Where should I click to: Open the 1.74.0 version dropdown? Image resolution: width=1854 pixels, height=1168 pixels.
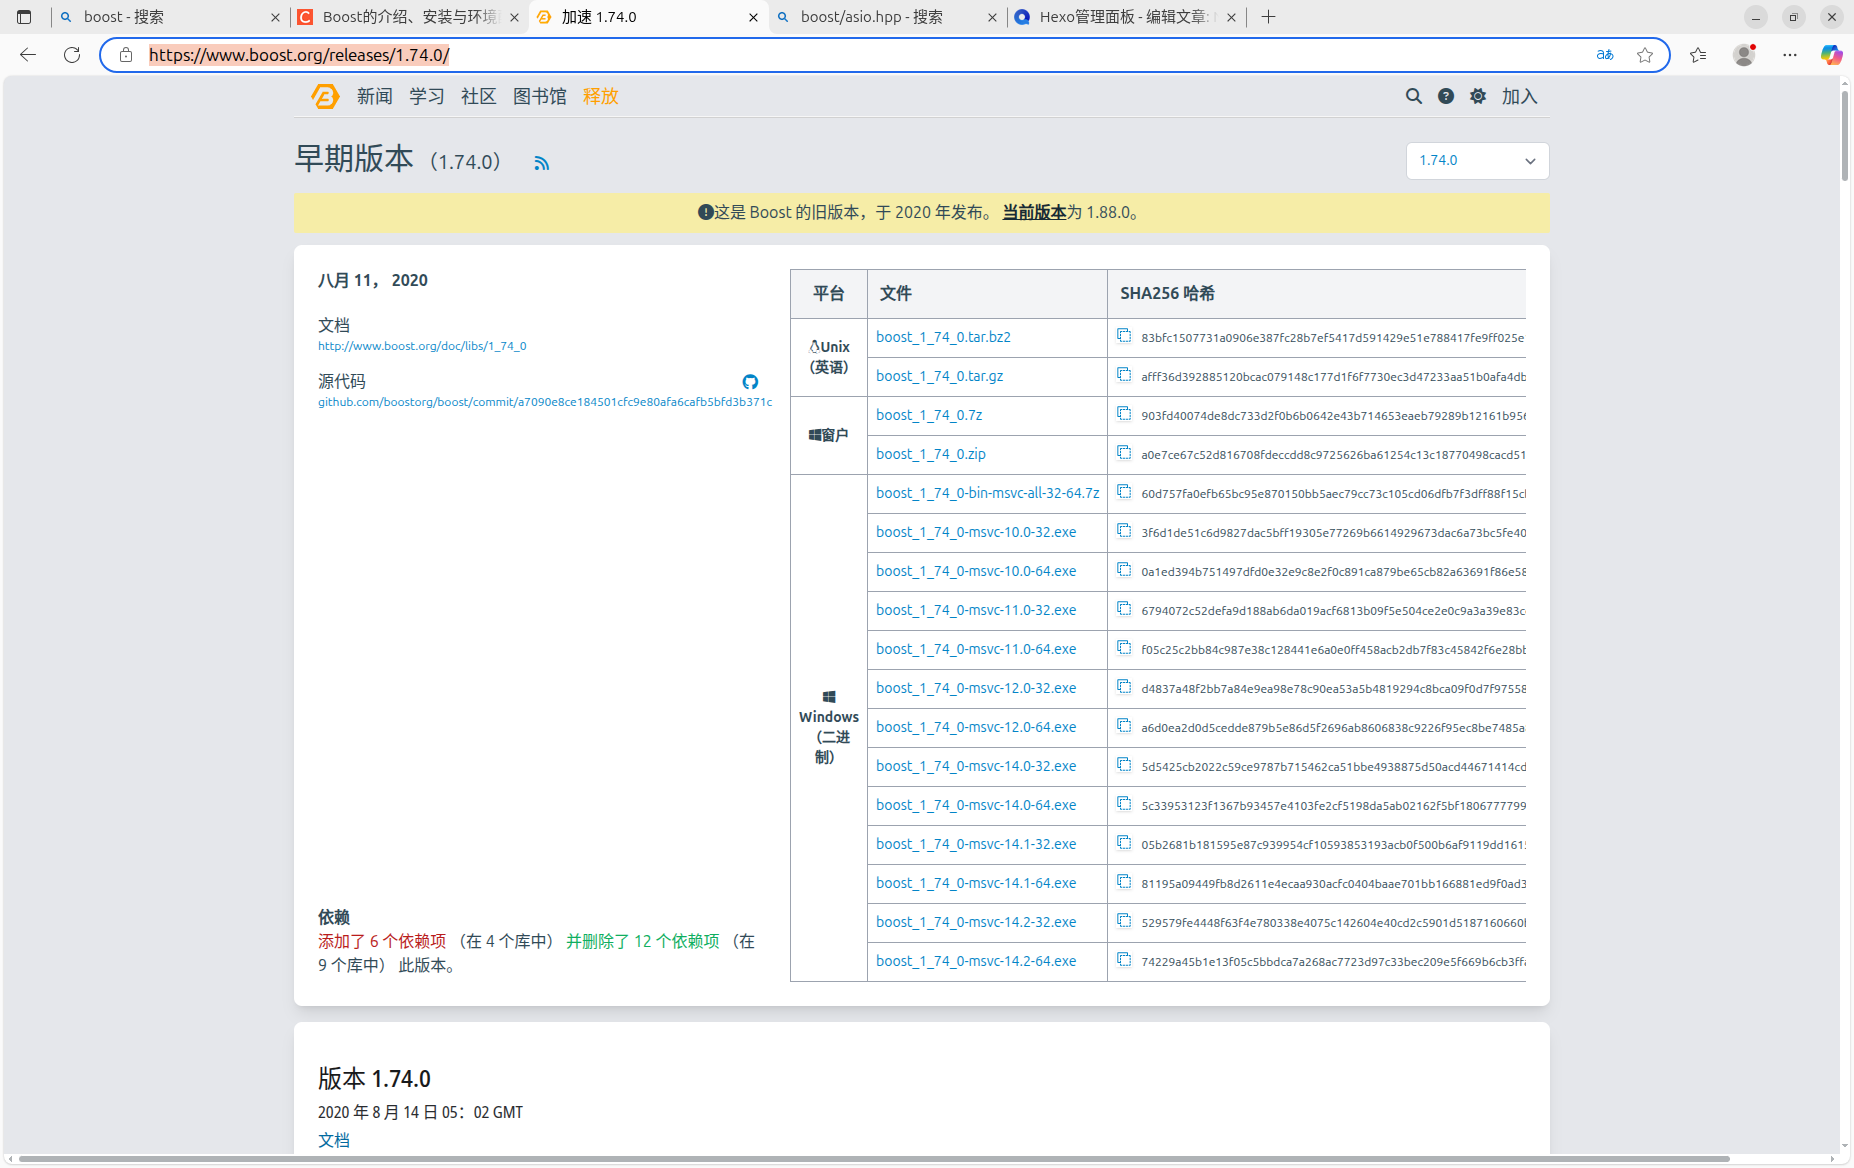pos(1477,161)
